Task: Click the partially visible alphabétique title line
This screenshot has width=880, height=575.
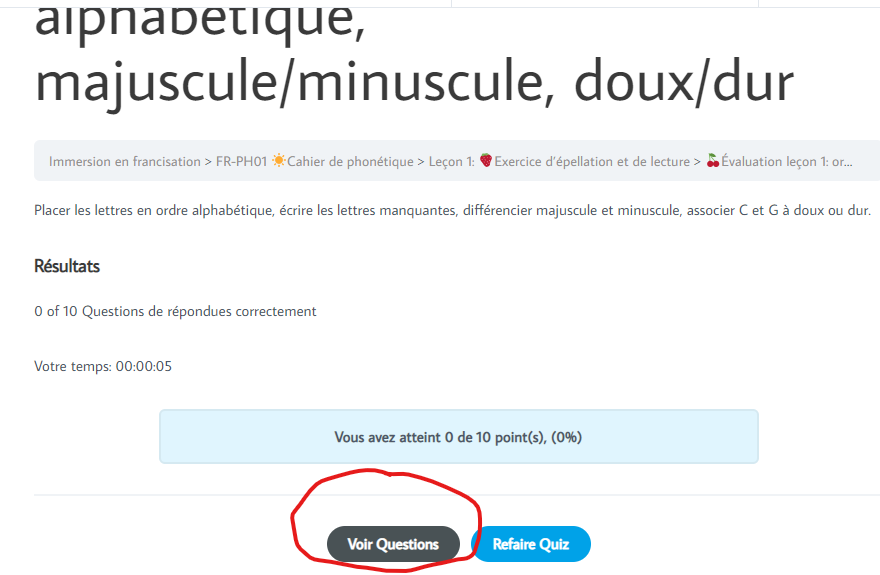Action: (x=200, y=22)
